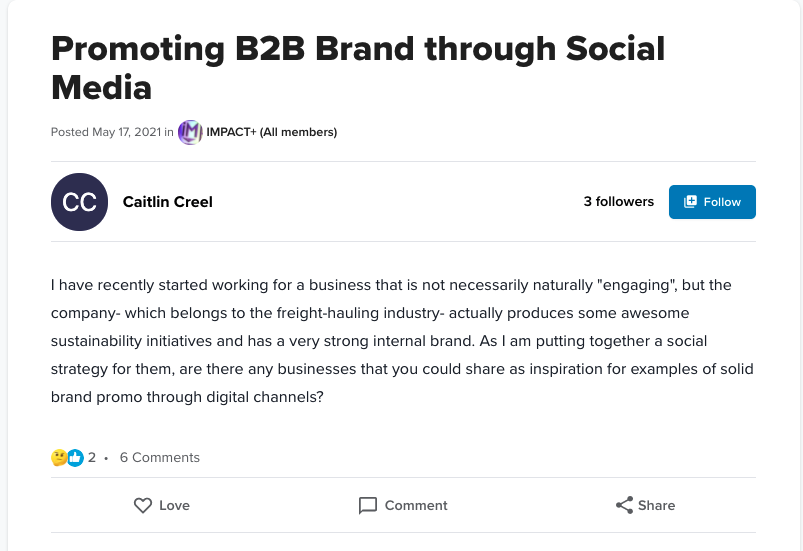Click the Love label text
Viewport: 803px width, 551px height.
tap(174, 506)
